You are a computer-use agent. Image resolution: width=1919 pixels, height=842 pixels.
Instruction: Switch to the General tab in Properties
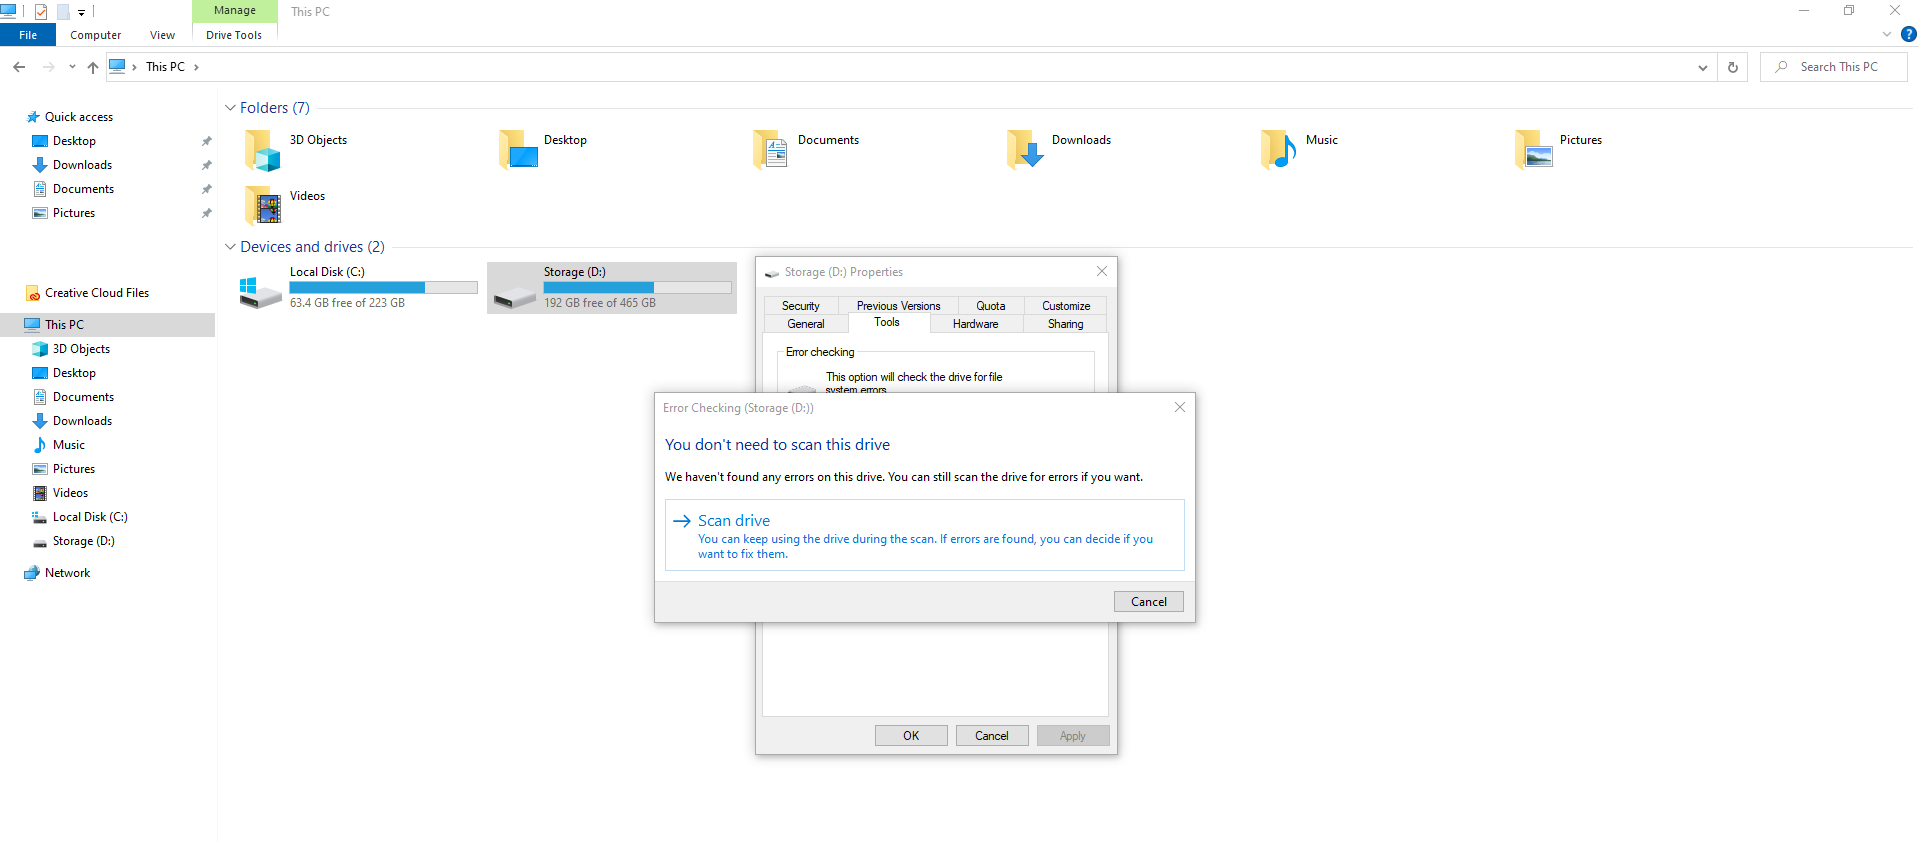click(x=806, y=324)
